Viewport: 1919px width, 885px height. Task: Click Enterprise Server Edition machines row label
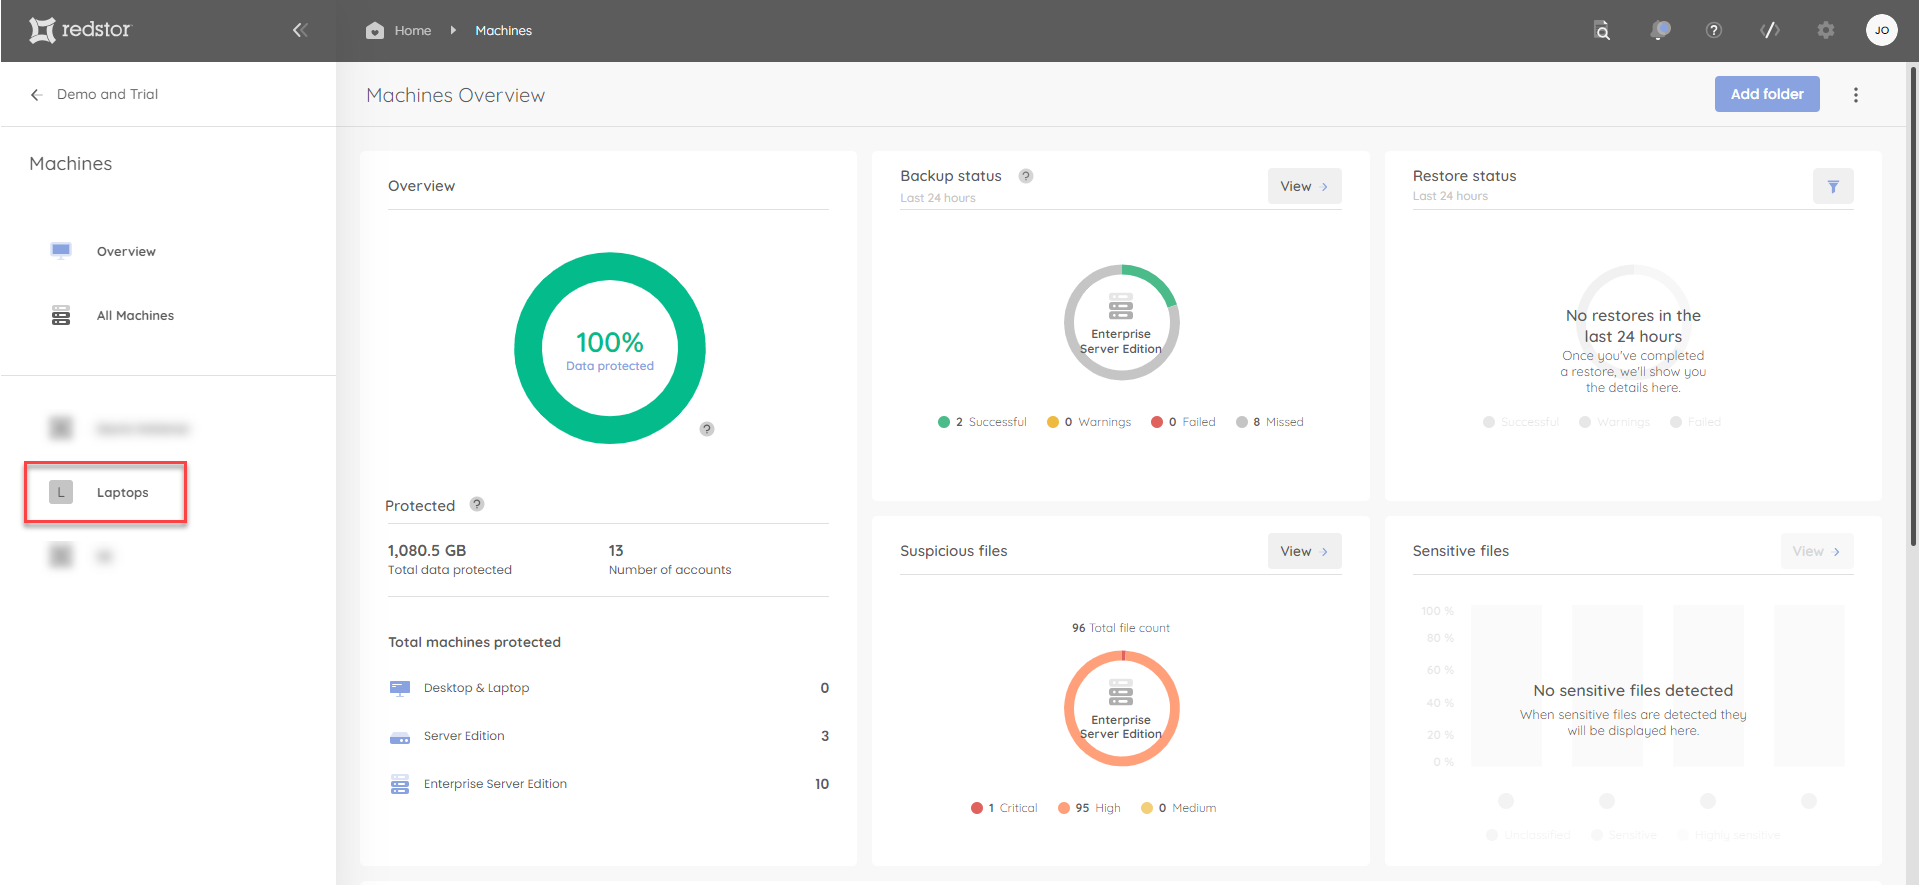click(495, 784)
